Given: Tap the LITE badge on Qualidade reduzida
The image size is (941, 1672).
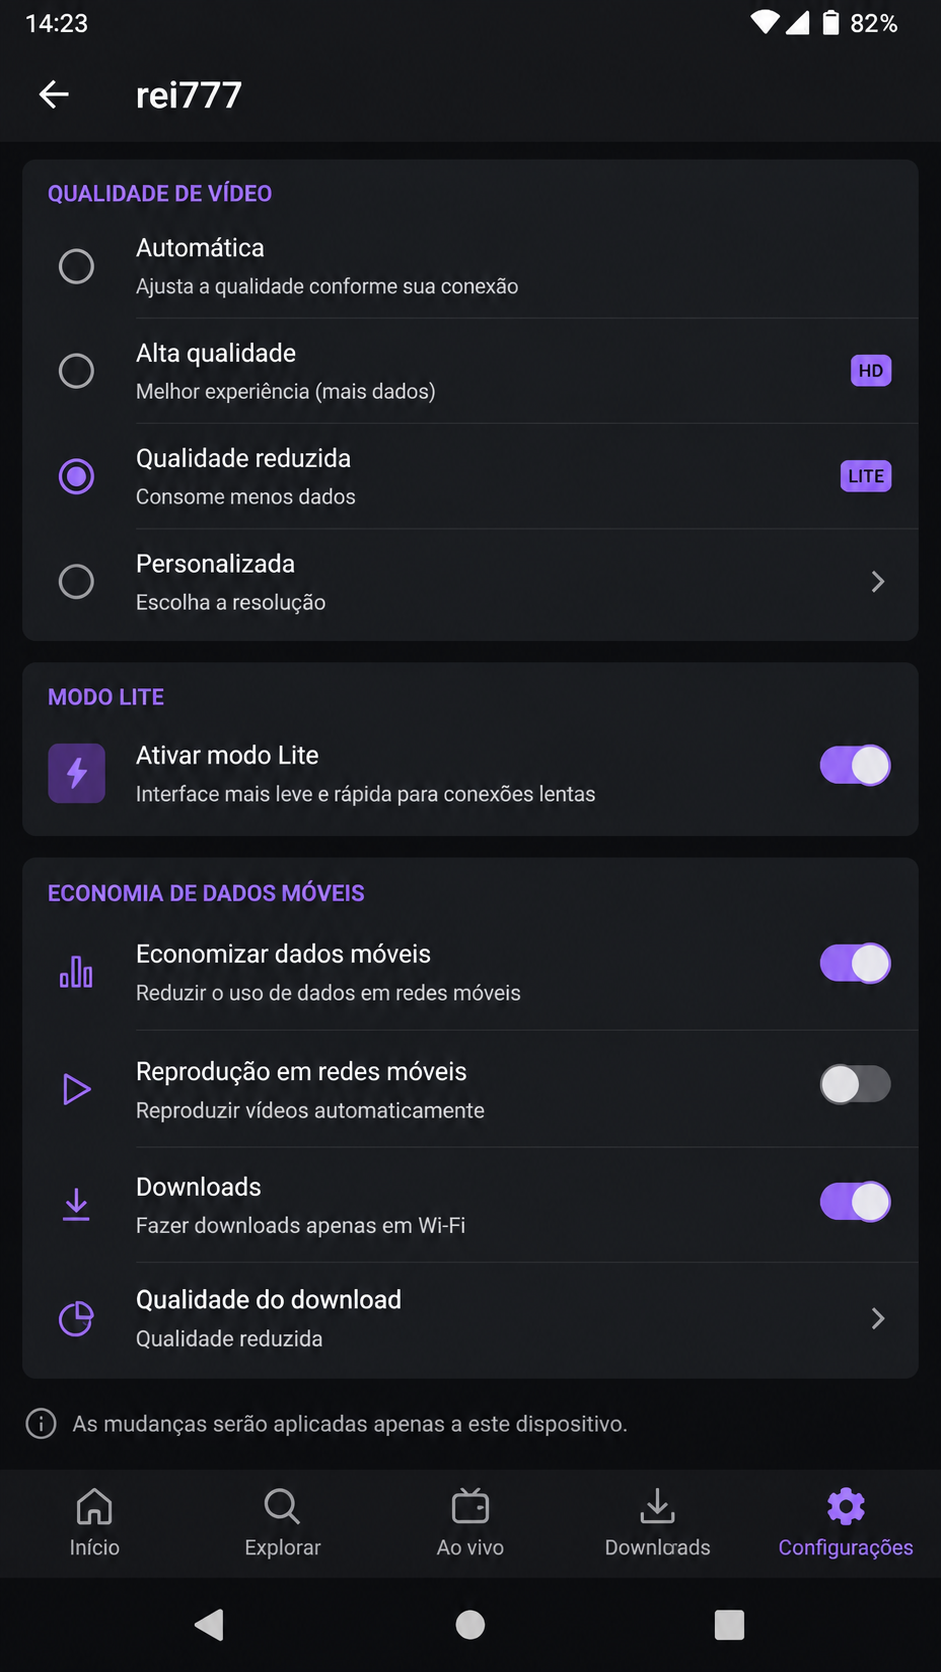Looking at the screenshot, I should coord(866,476).
